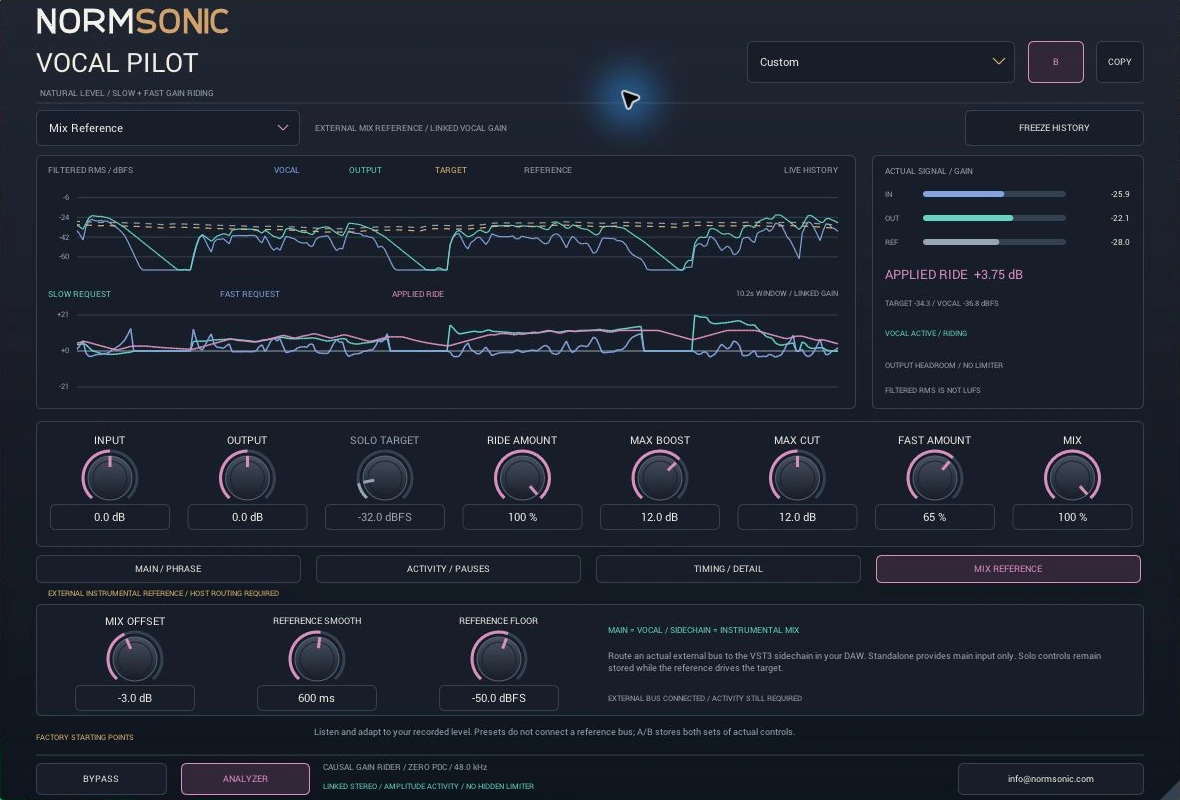Click the FAST AMOUNT knob
Screen dimensions: 1180x800
pyautogui.click(x=935, y=476)
